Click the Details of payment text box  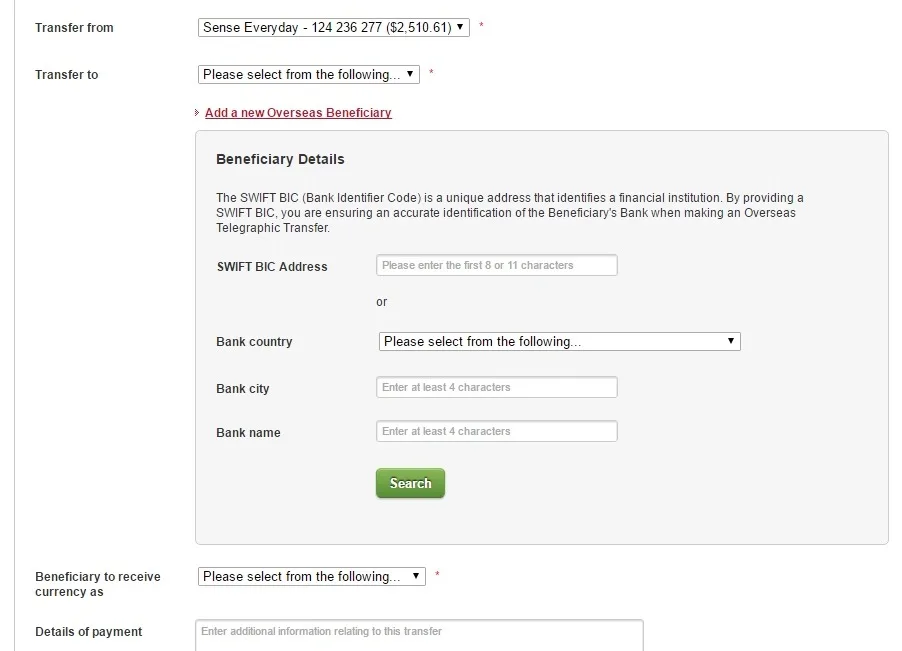(420, 635)
